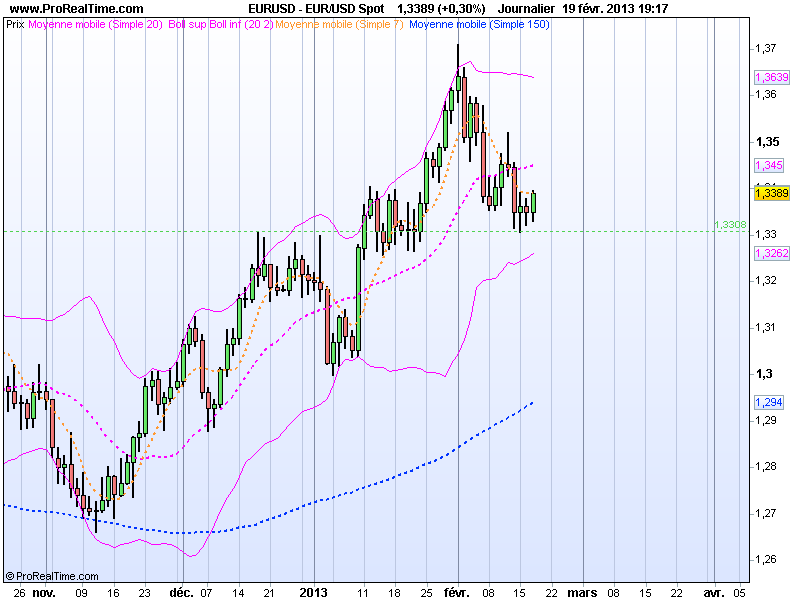800x600 pixels.
Task: Click the 05 date label after avr.
Action: tap(740, 593)
